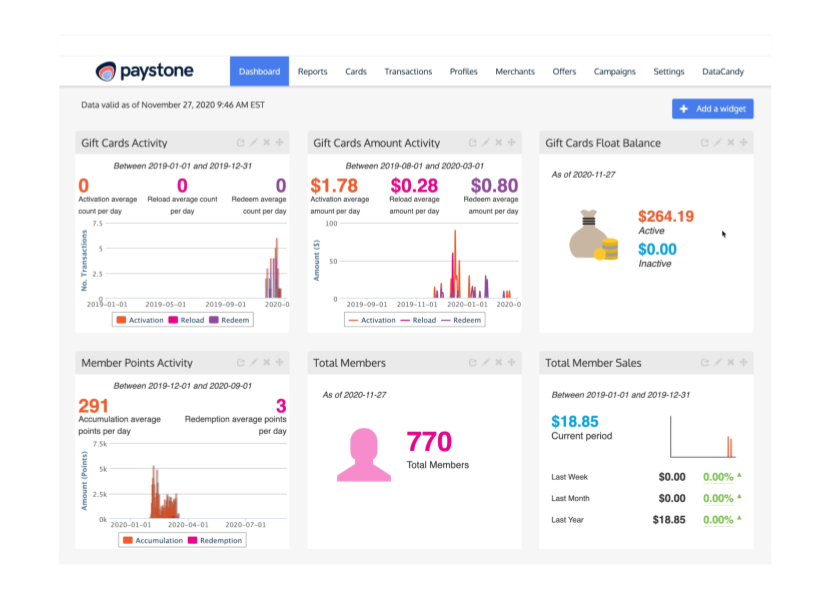Image resolution: width=830 pixels, height=600 pixels.
Task: Expand options via Member Points Activity move icon
Action: click(x=278, y=362)
